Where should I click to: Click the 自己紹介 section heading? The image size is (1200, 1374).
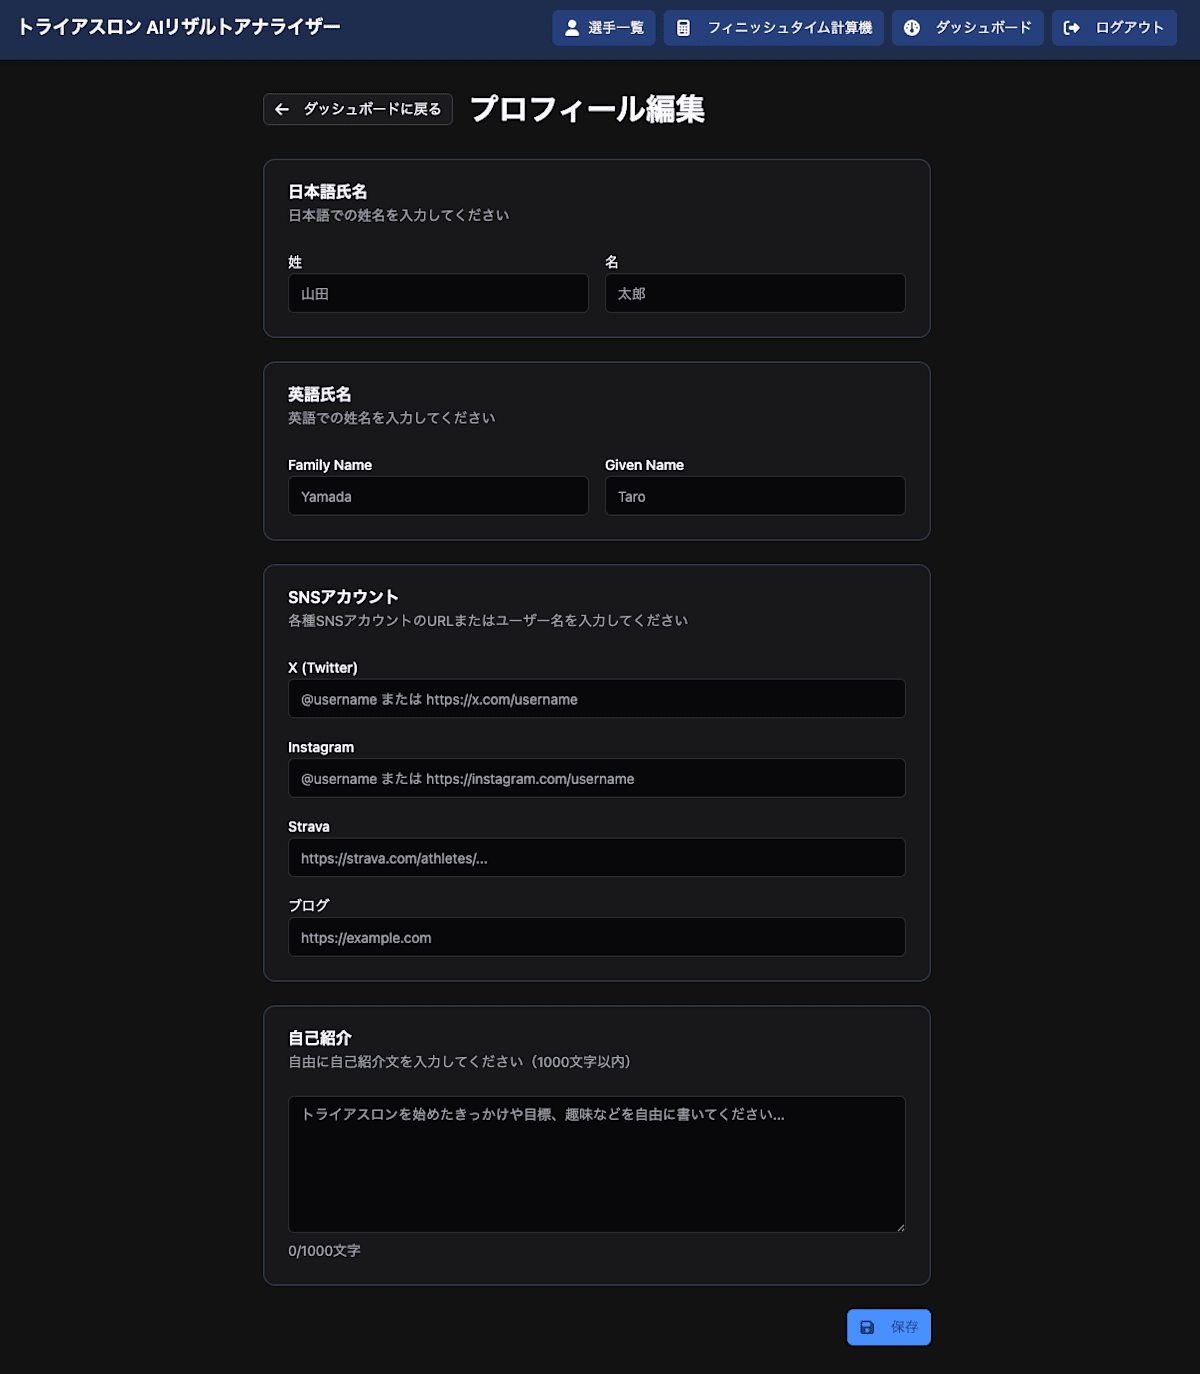320,1038
